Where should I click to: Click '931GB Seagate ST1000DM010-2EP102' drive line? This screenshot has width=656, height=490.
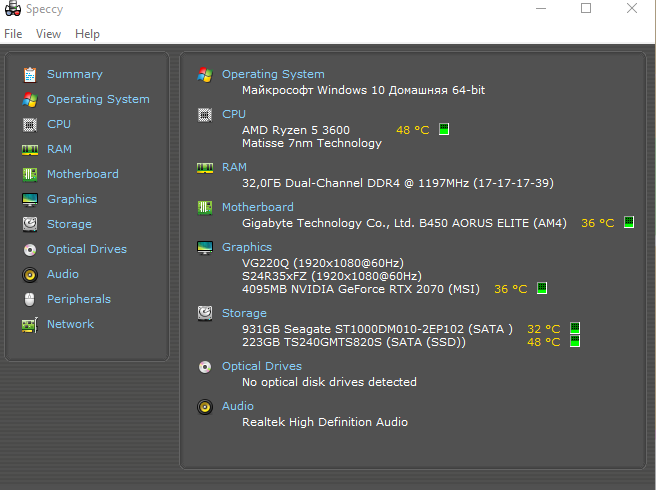377,329
